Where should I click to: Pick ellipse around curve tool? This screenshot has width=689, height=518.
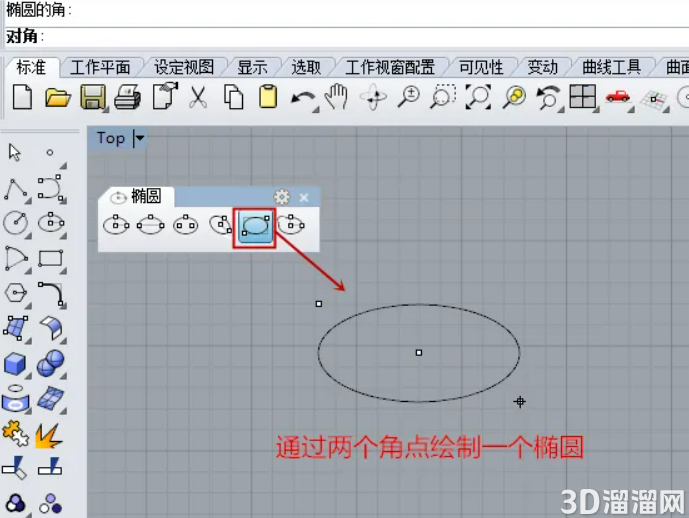click(x=220, y=225)
